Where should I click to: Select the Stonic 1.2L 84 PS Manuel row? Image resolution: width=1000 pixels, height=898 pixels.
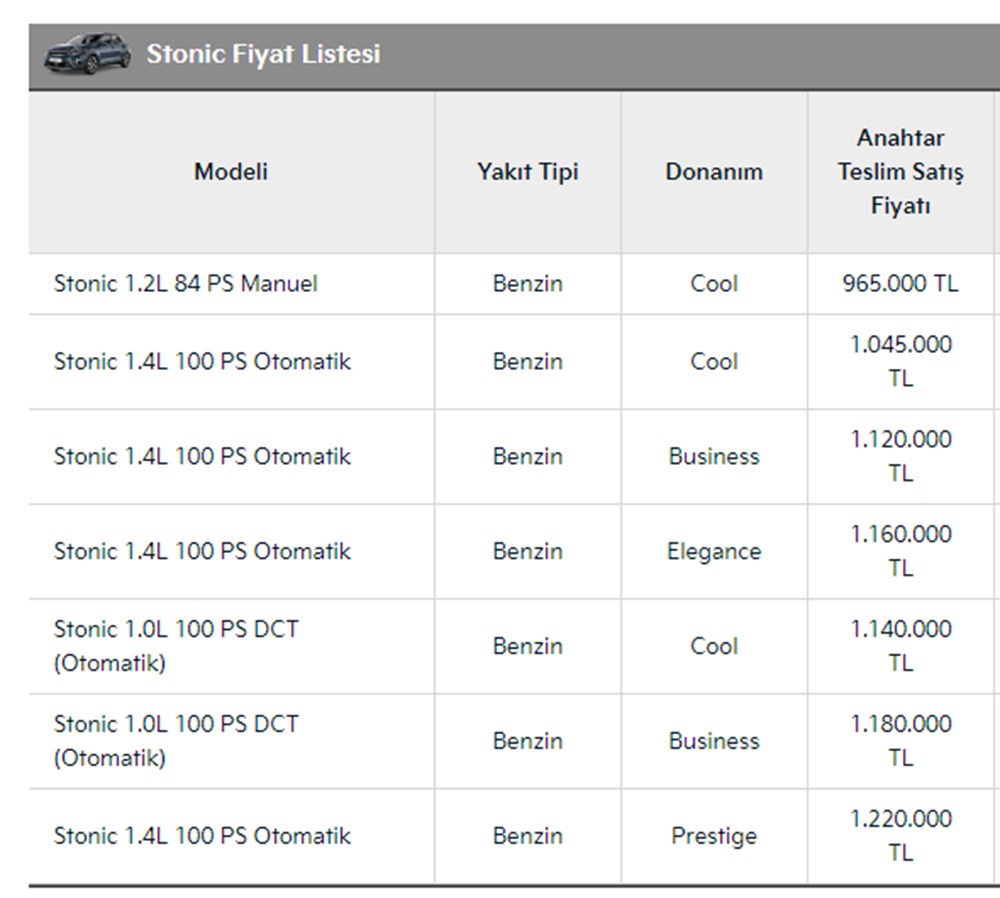pos(186,283)
